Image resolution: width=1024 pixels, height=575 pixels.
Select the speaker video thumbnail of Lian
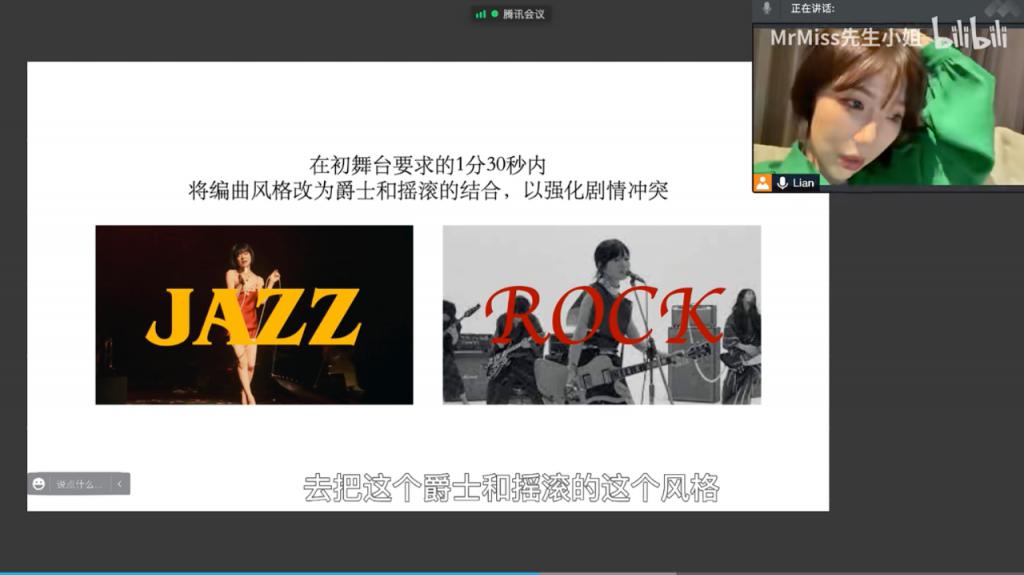coord(888,107)
